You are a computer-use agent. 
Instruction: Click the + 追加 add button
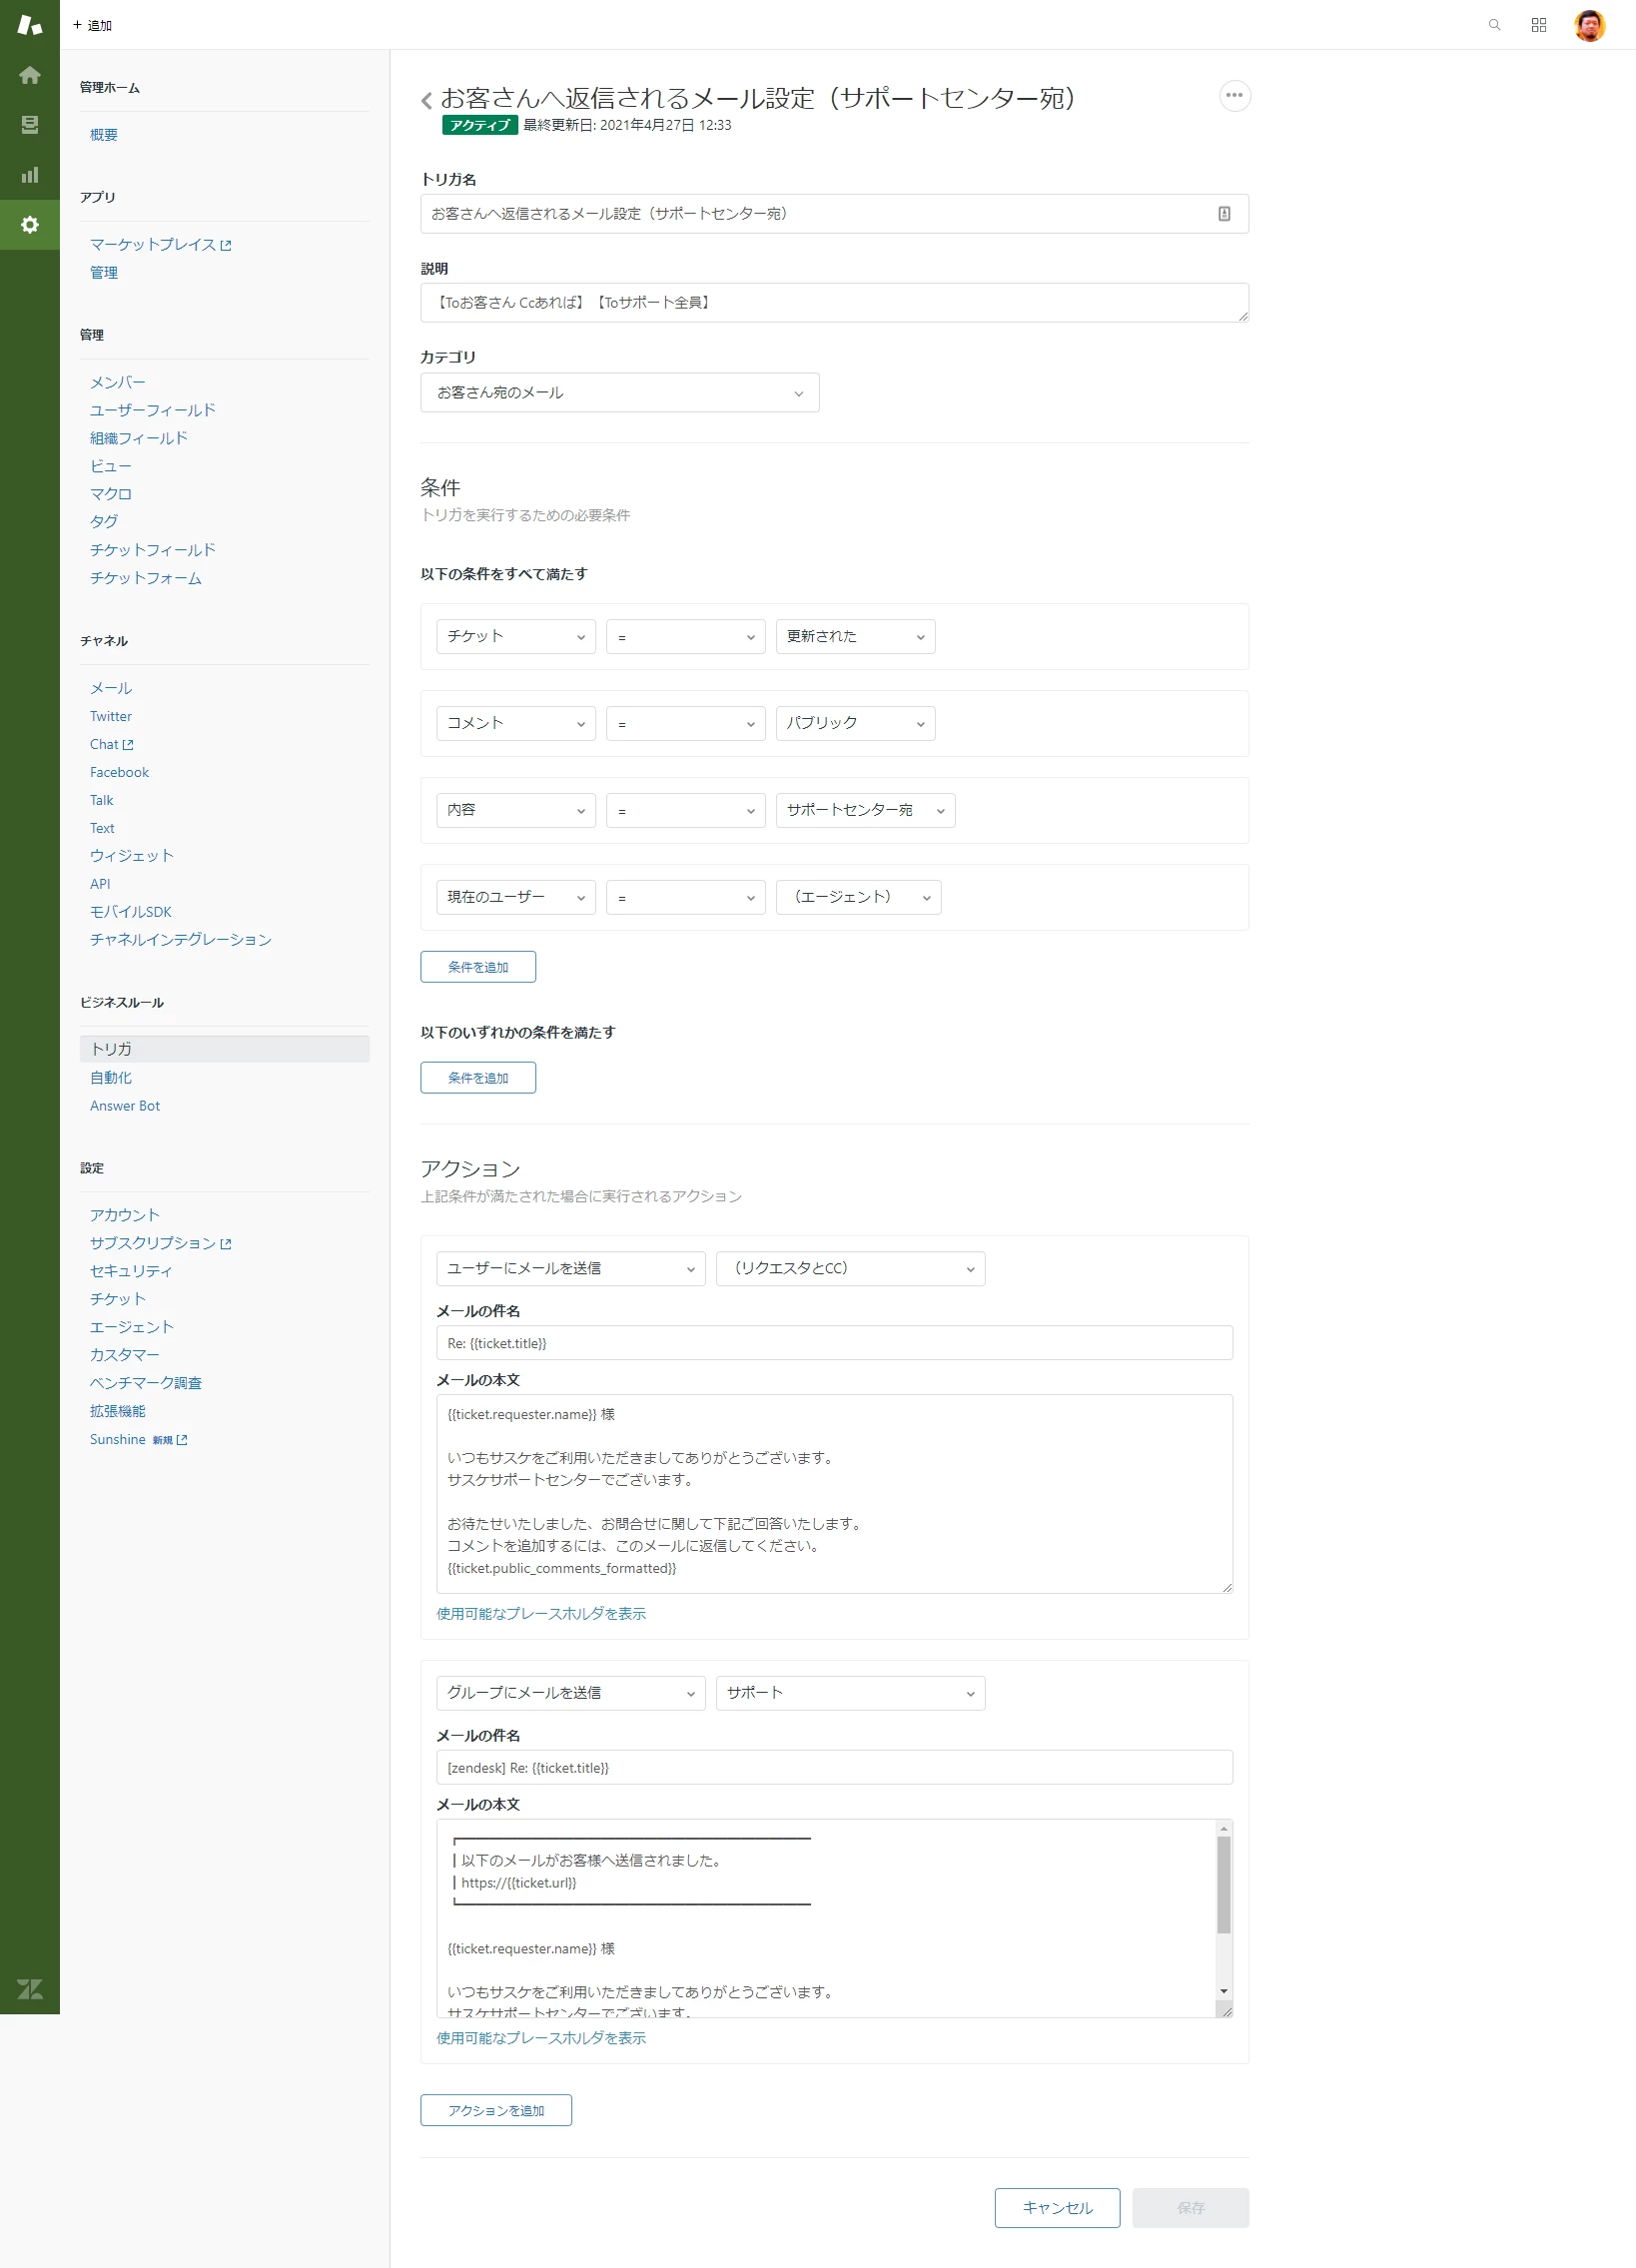92,25
